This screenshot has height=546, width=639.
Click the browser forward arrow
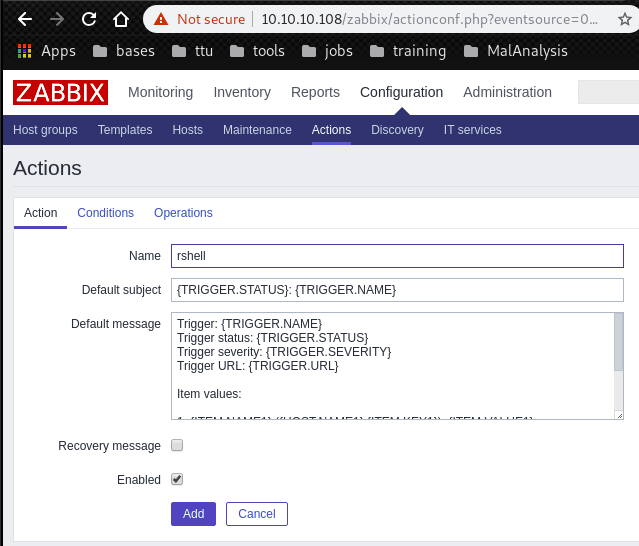point(57,19)
